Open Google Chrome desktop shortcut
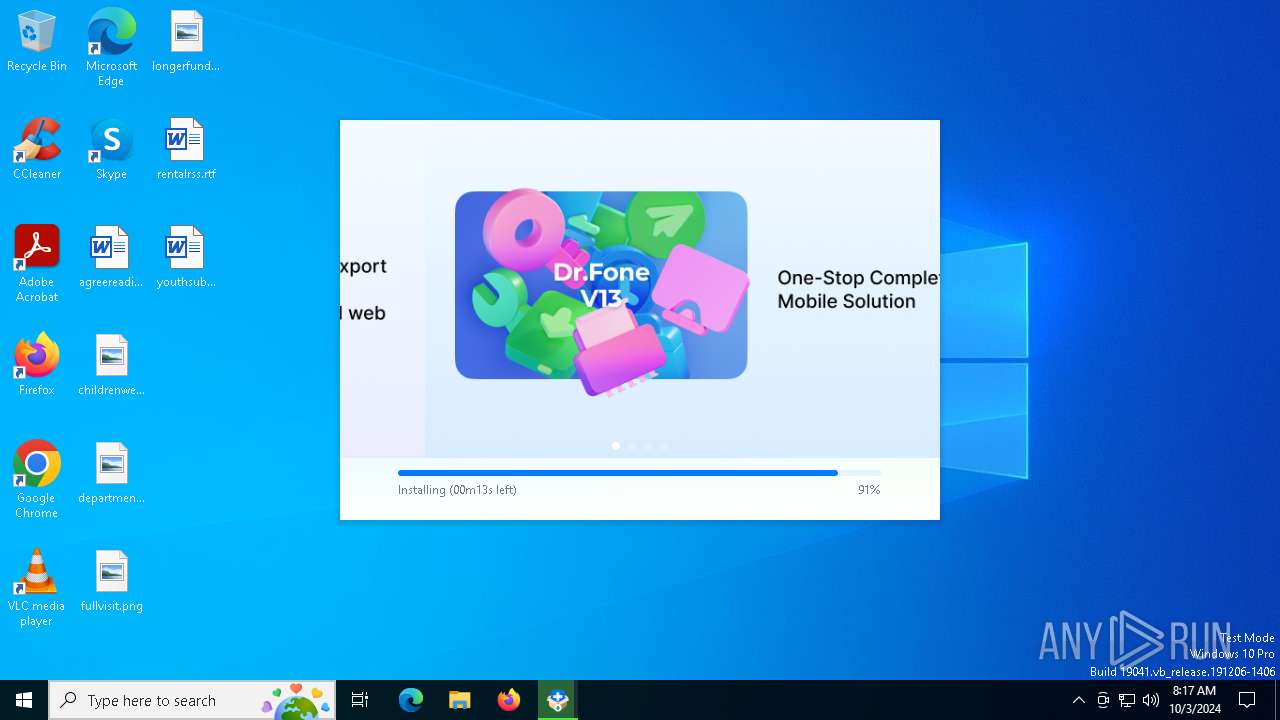The image size is (1280, 720). pos(37,480)
